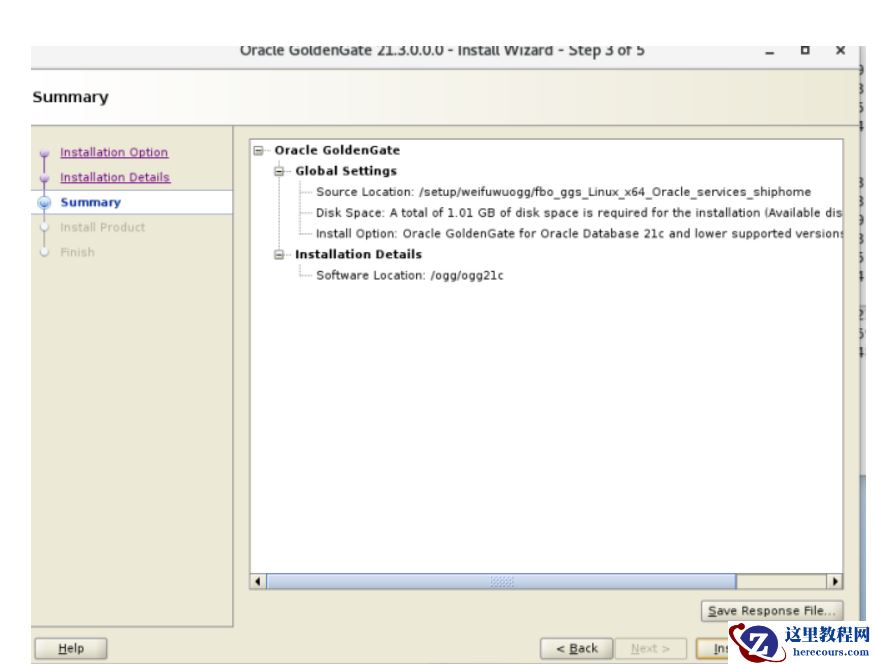
Task: Maximize the Install Wizard window
Action: tap(805, 50)
